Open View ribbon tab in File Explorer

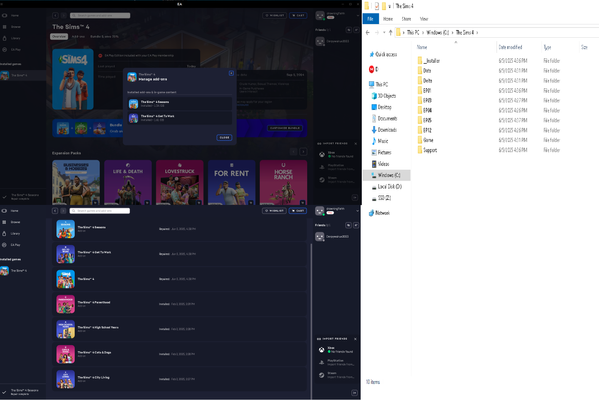coord(424,19)
